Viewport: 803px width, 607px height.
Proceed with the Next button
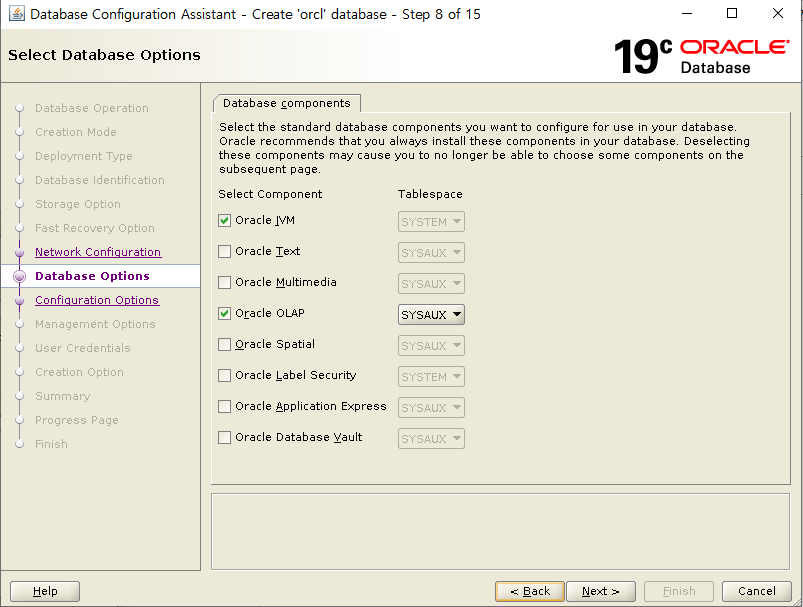601,591
